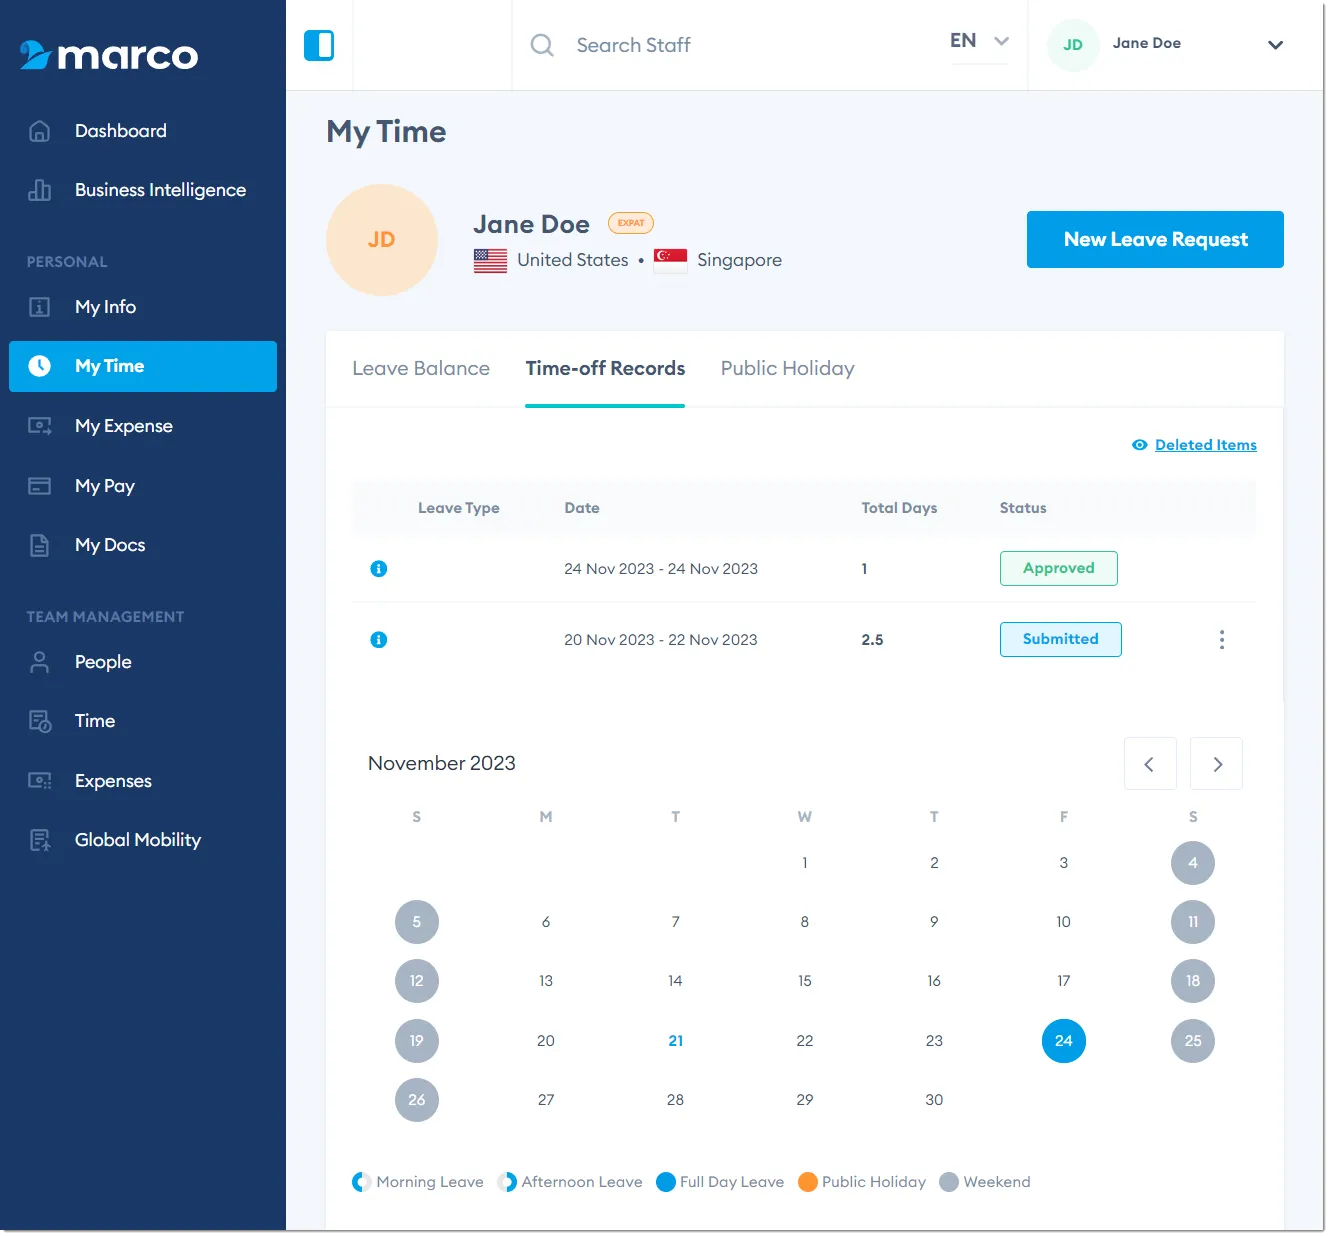This screenshot has width=1329, height=1236.
Task: Click the Submitted status badge
Action: point(1061,640)
